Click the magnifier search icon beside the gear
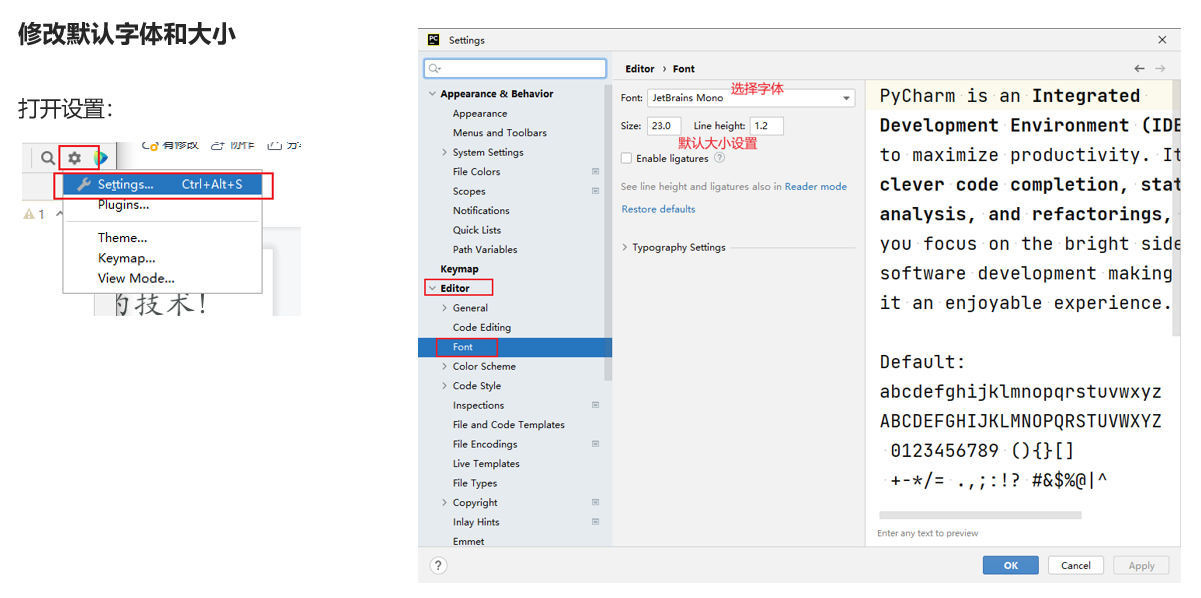 pyautogui.click(x=48, y=158)
